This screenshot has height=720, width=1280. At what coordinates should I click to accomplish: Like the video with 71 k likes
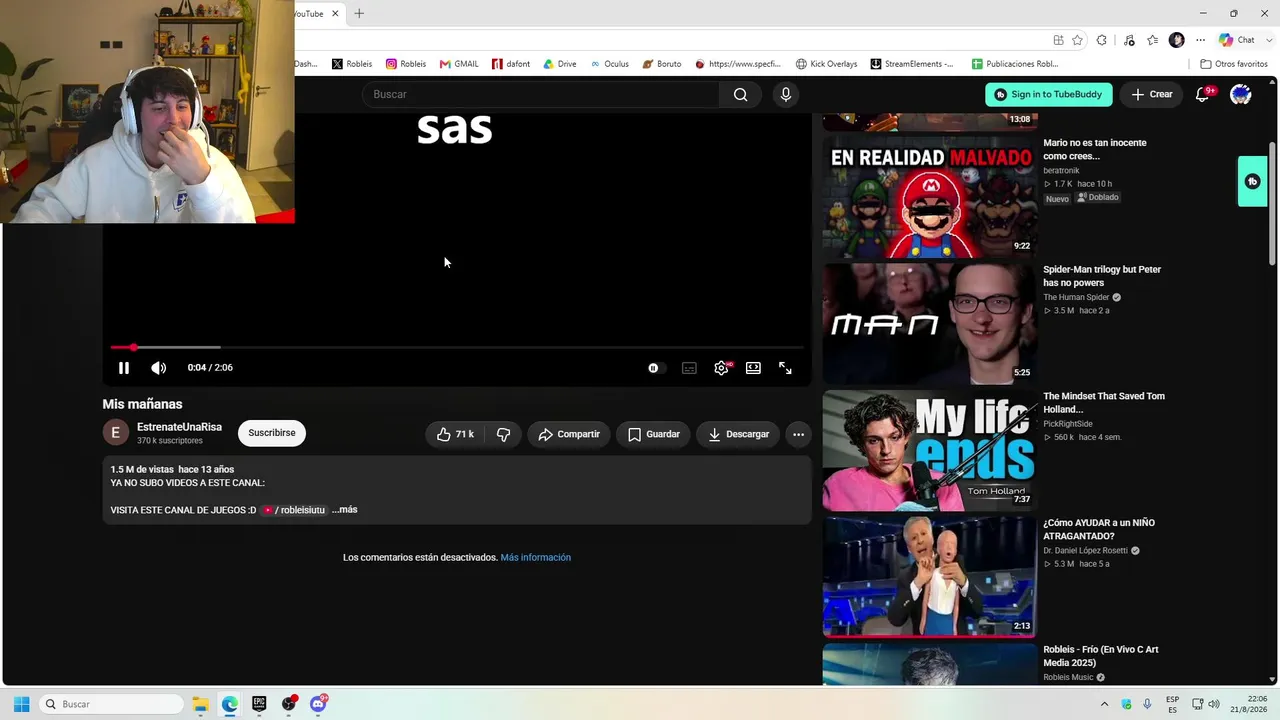coord(455,434)
